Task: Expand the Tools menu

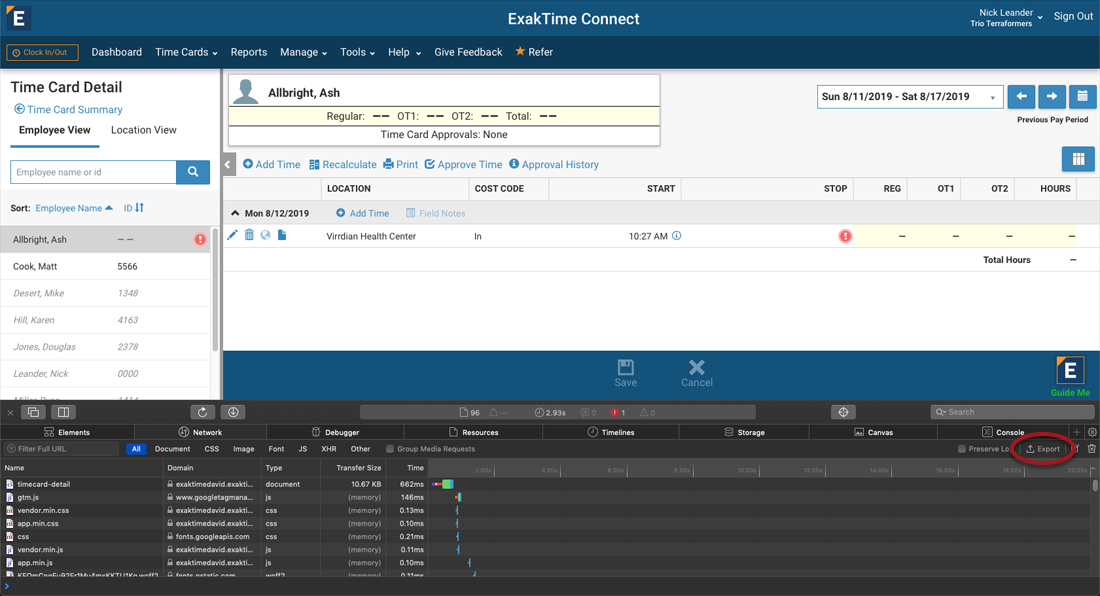Action: coord(357,52)
